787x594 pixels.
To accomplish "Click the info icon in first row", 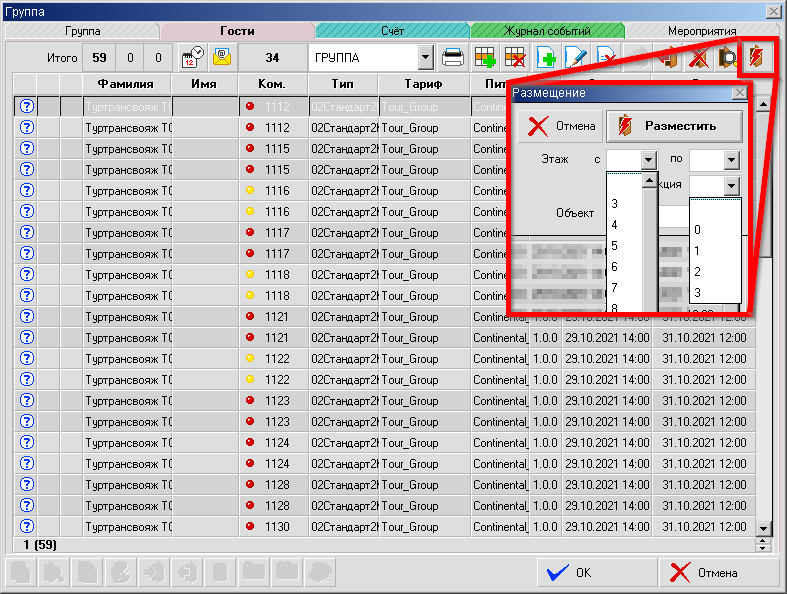I will point(27,106).
